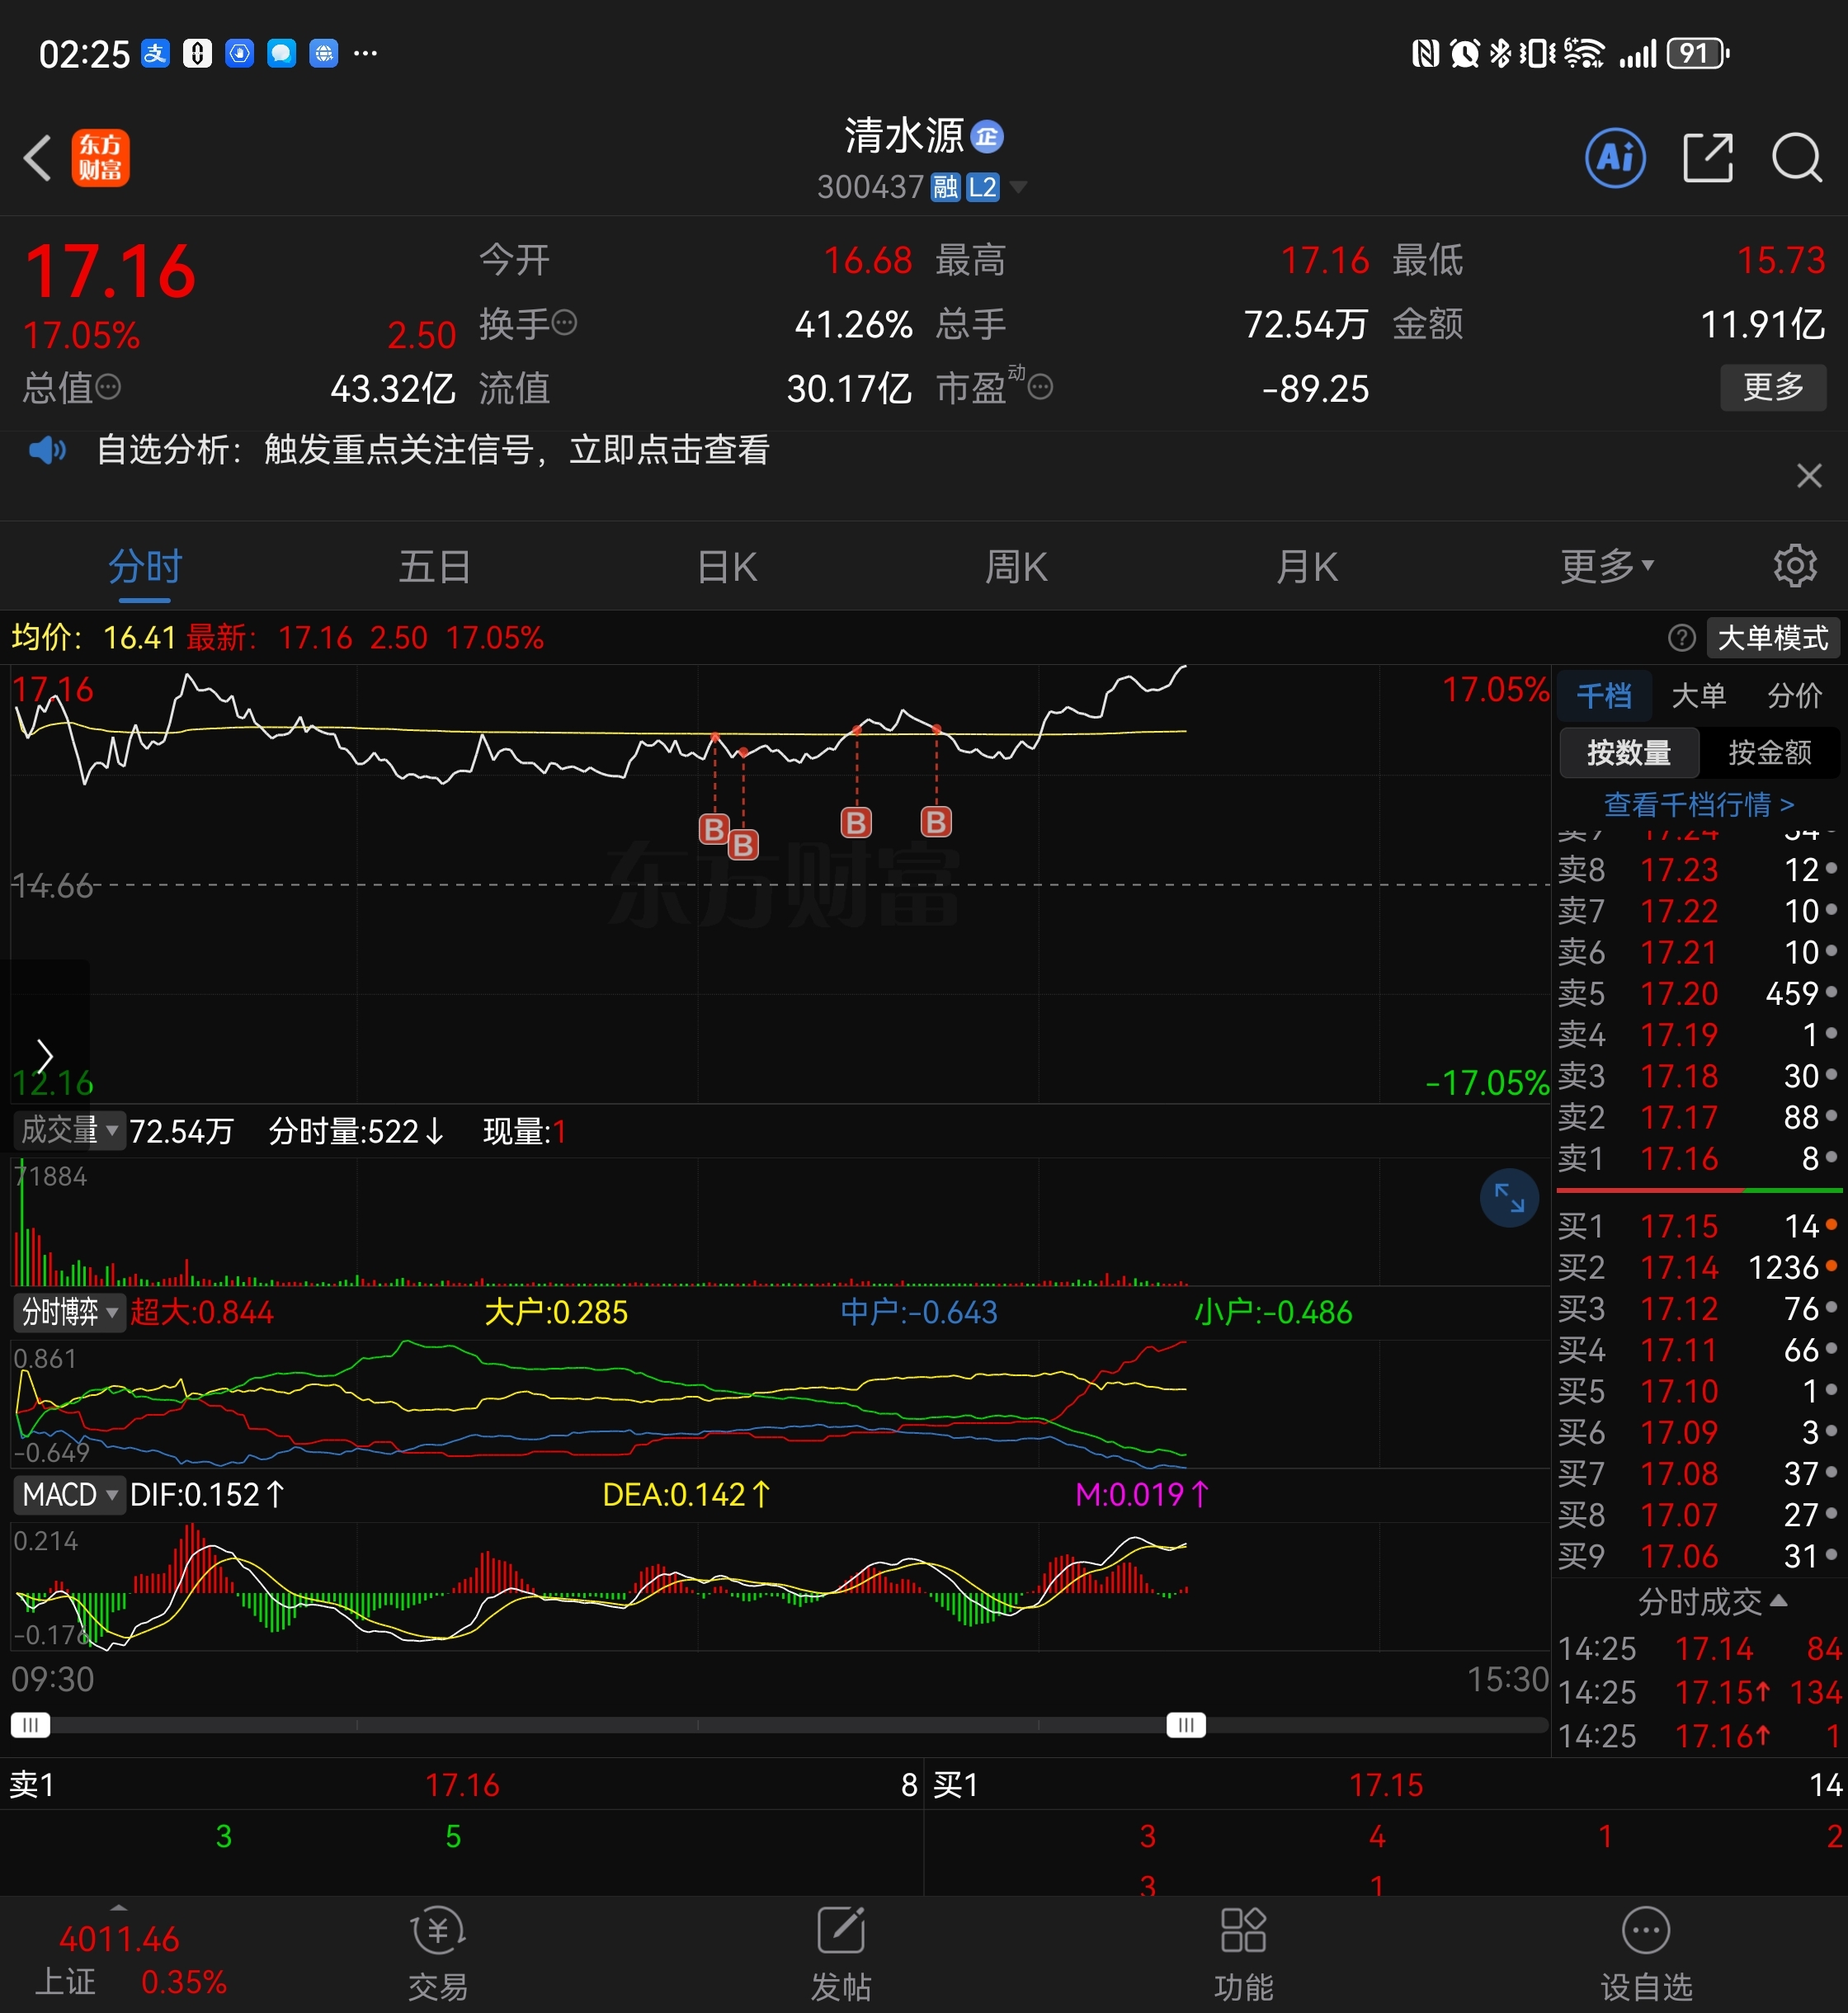Tap the chart fullscreen expand icon
Viewport: 1848px width, 2013px height.
[1508, 1197]
